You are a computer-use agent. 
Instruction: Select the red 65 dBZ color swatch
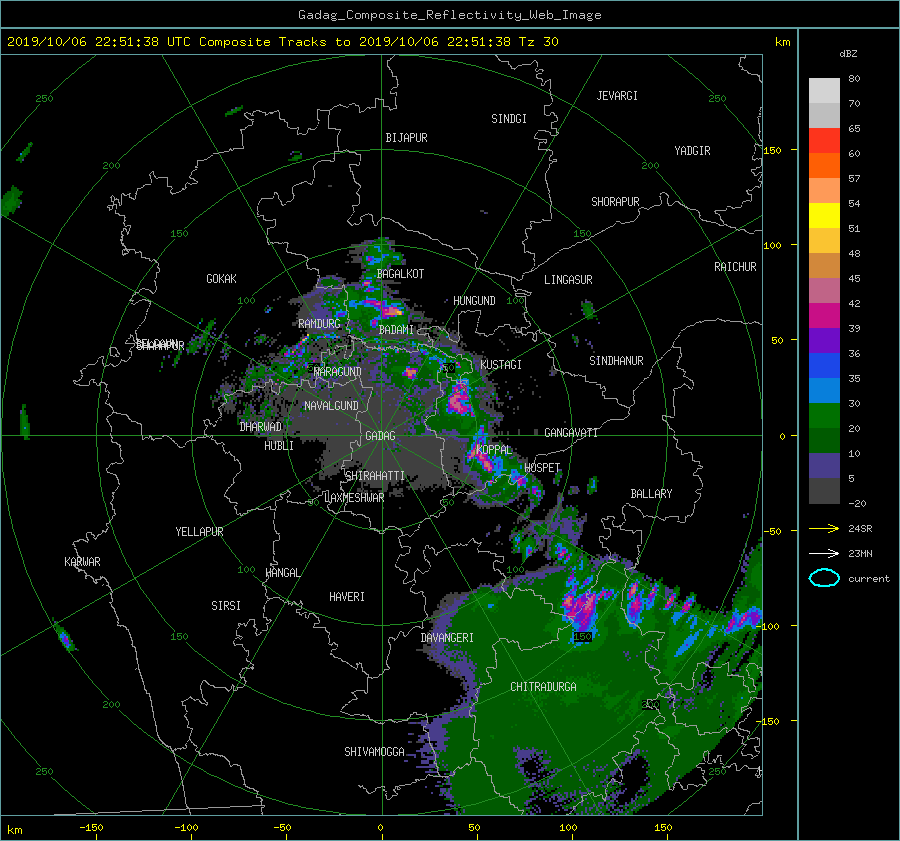pos(824,140)
